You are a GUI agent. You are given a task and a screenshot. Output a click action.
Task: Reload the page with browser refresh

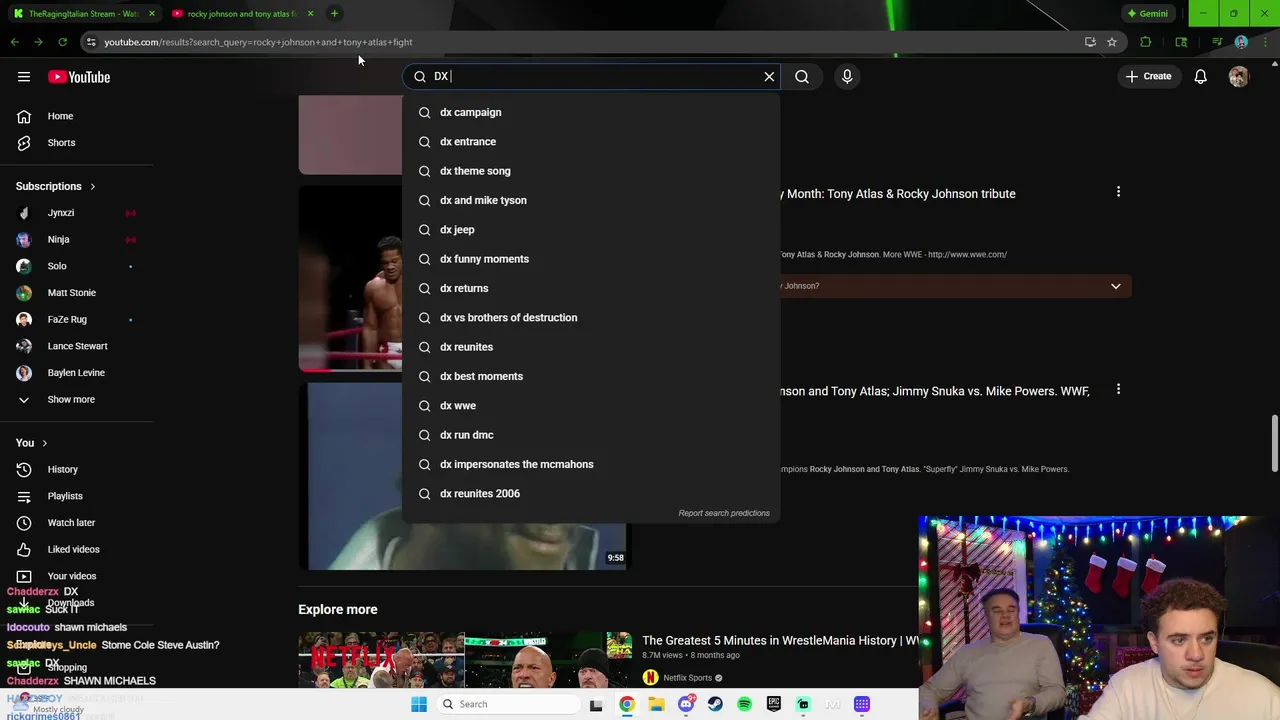62,42
